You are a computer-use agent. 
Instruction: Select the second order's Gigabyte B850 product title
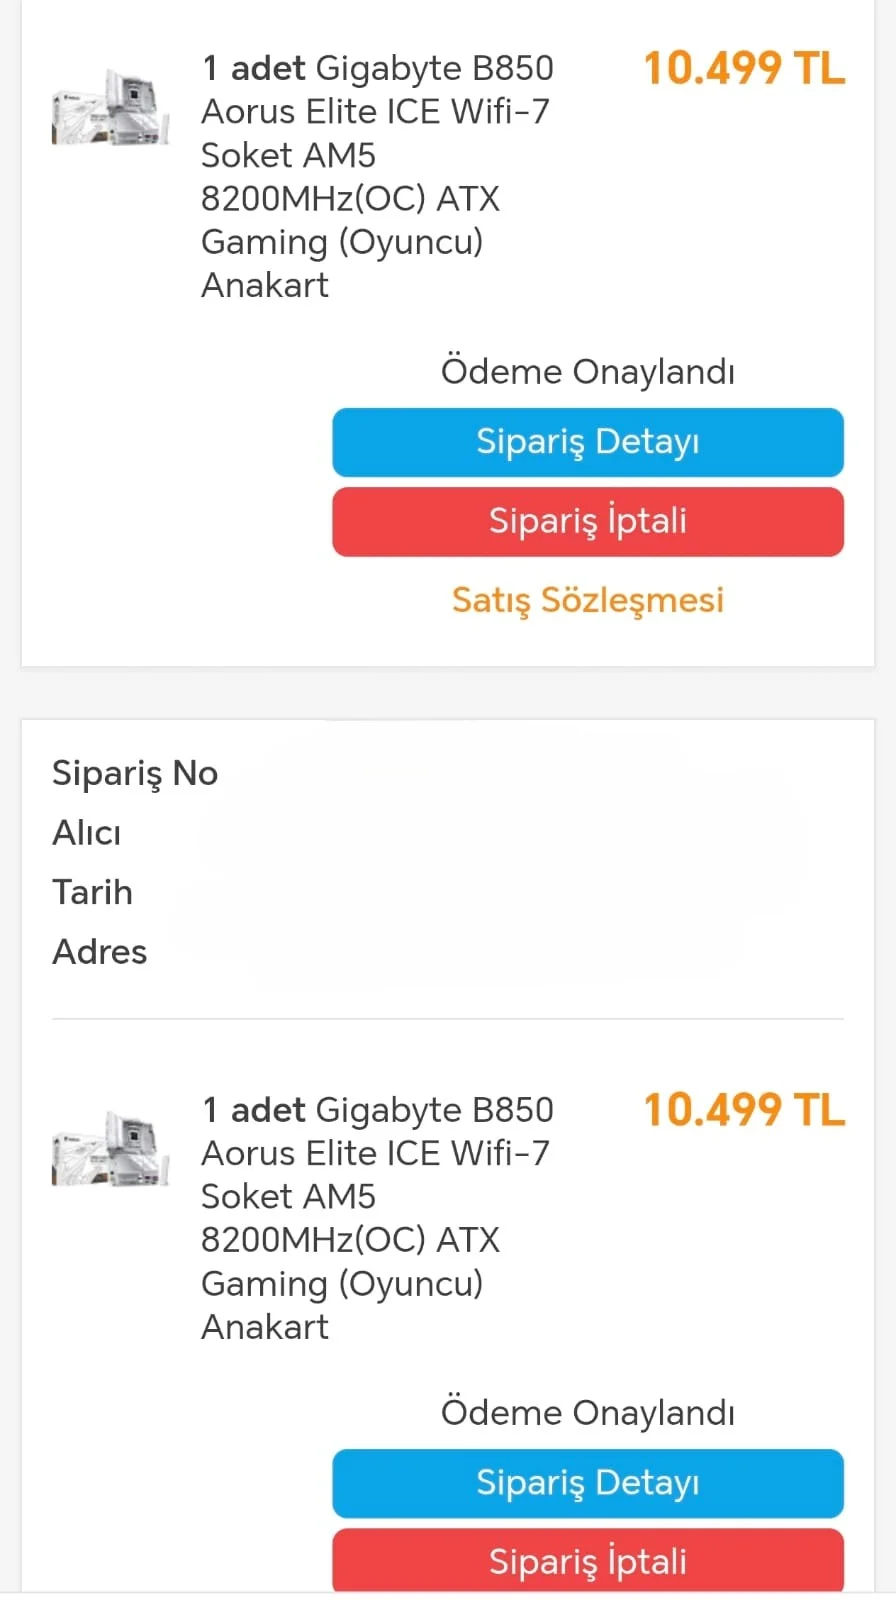click(376, 1218)
